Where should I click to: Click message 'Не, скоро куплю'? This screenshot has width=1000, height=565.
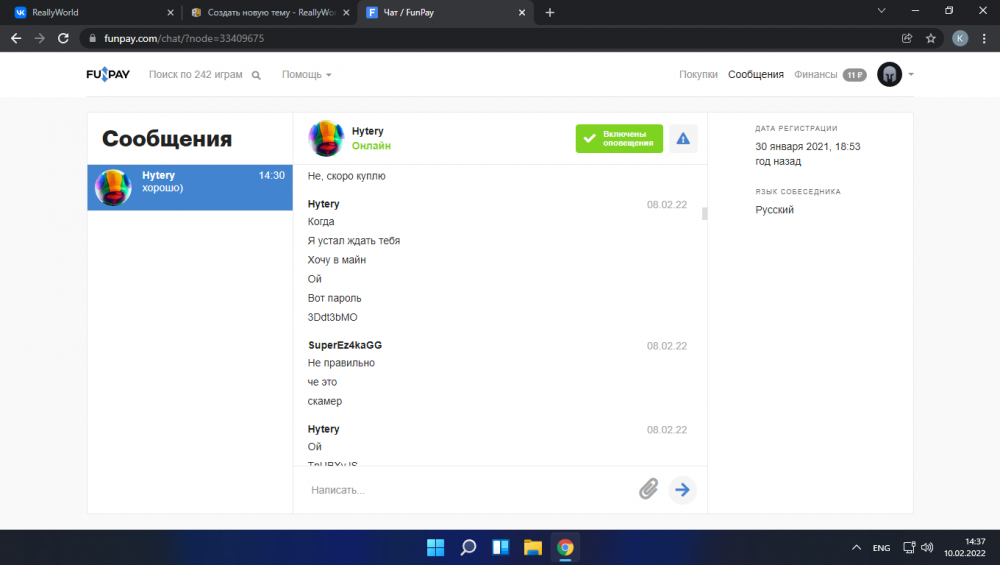pos(346,176)
